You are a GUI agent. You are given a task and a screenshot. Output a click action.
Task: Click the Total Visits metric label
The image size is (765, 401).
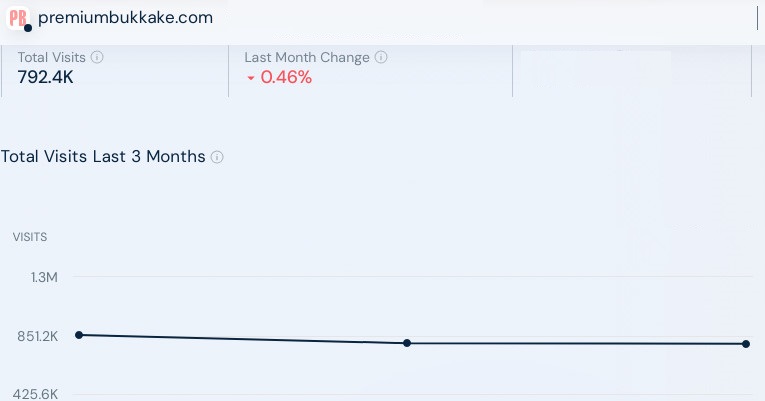tap(52, 58)
